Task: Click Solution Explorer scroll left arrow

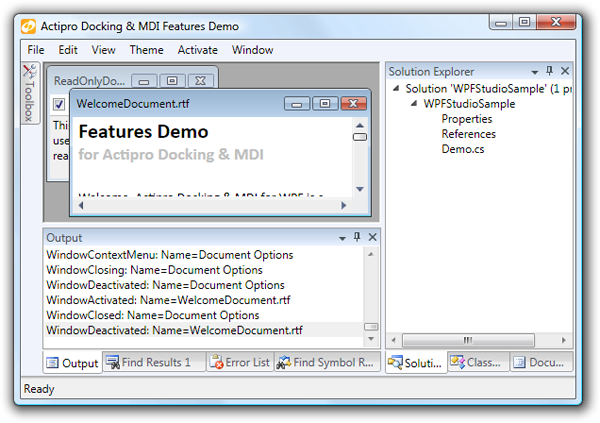Action: tap(393, 340)
